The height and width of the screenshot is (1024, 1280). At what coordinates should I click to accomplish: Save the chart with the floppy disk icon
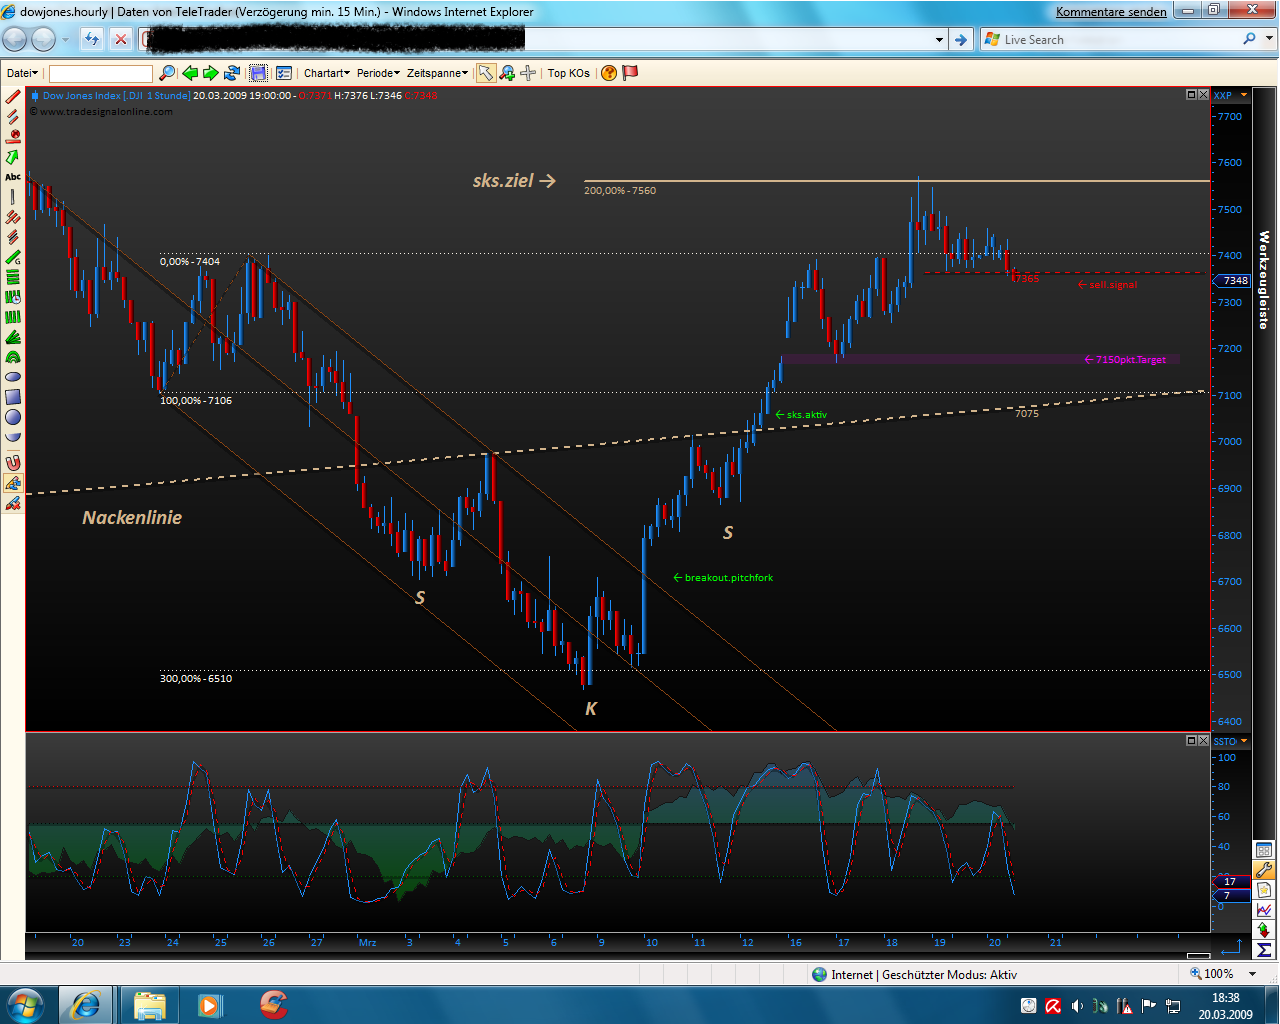tap(258, 73)
